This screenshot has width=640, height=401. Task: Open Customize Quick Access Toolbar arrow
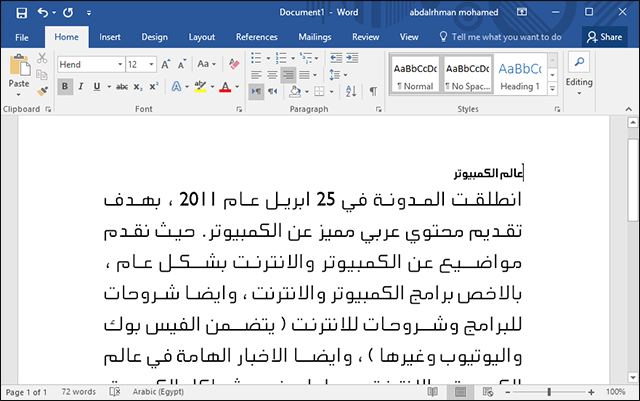(89, 13)
